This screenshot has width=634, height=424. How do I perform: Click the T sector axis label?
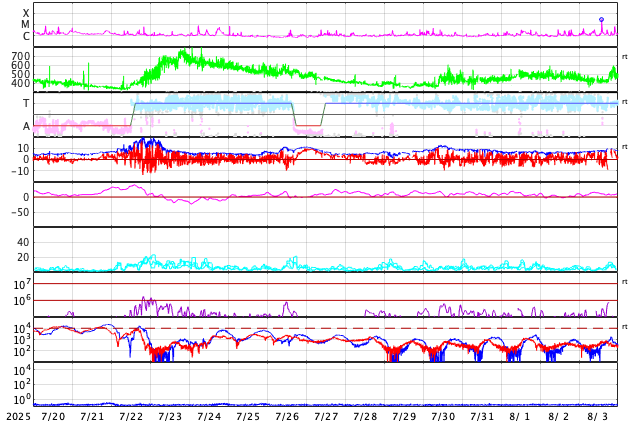[x=26, y=103]
